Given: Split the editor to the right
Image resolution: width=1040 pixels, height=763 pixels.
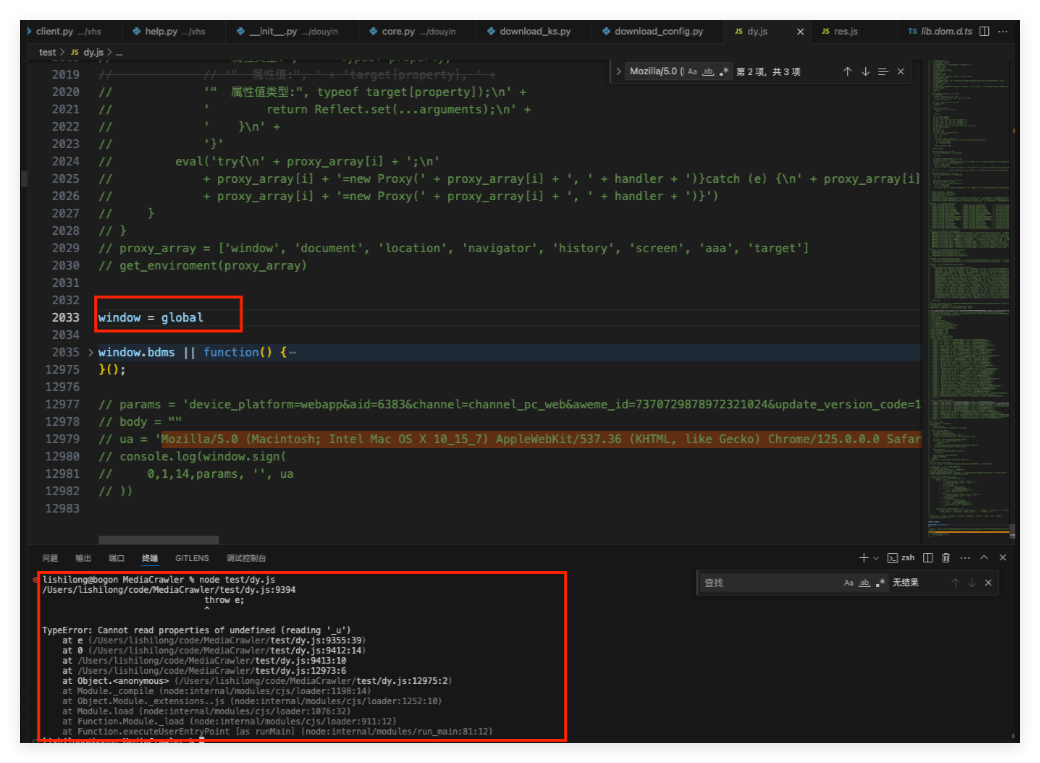Looking at the screenshot, I should point(984,31).
